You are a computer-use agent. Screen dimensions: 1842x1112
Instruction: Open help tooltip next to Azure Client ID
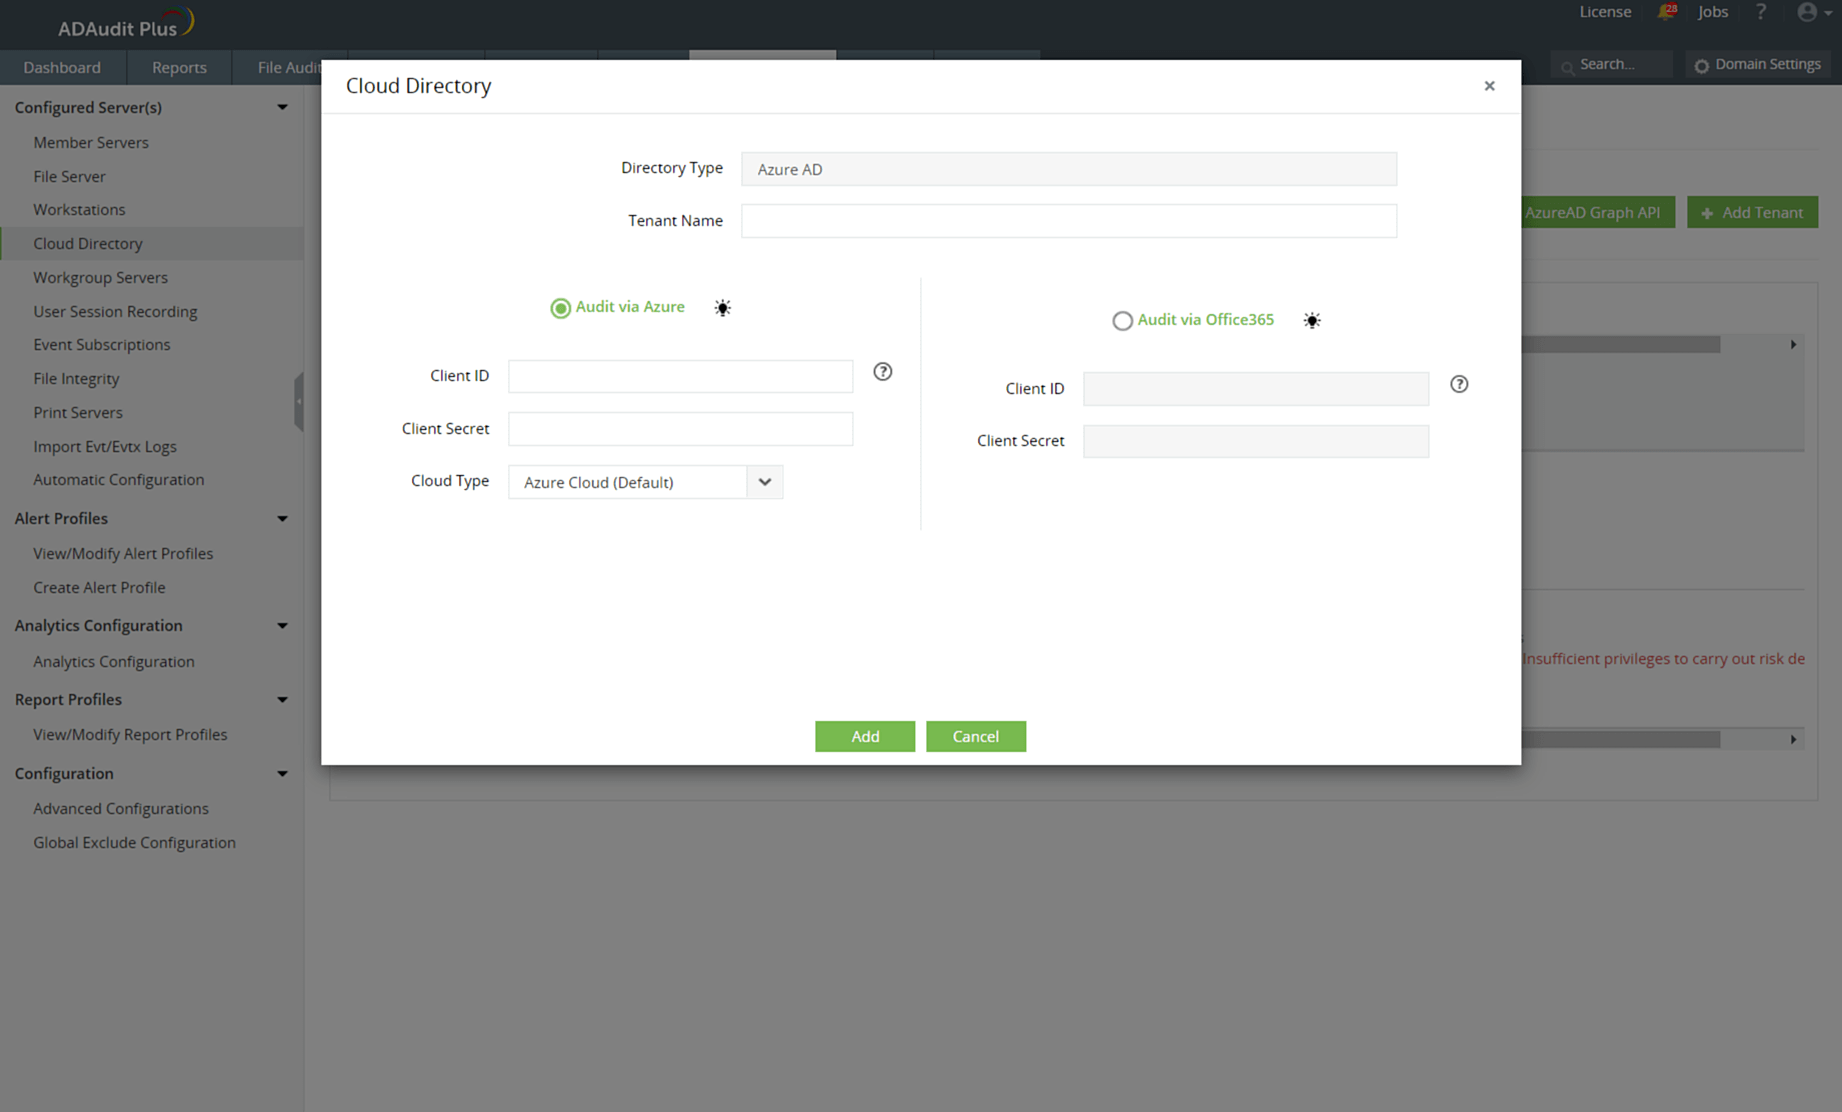click(x=882, y=371)
